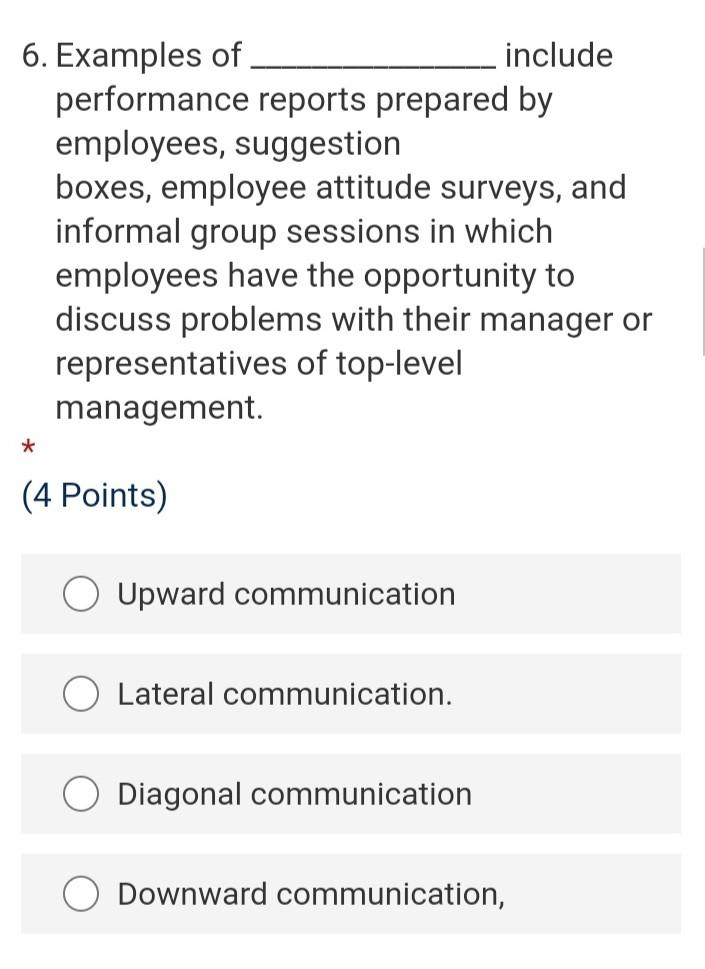Click the (4 Points) label
This screenshot has height=969, width=705.
point(94,494)
